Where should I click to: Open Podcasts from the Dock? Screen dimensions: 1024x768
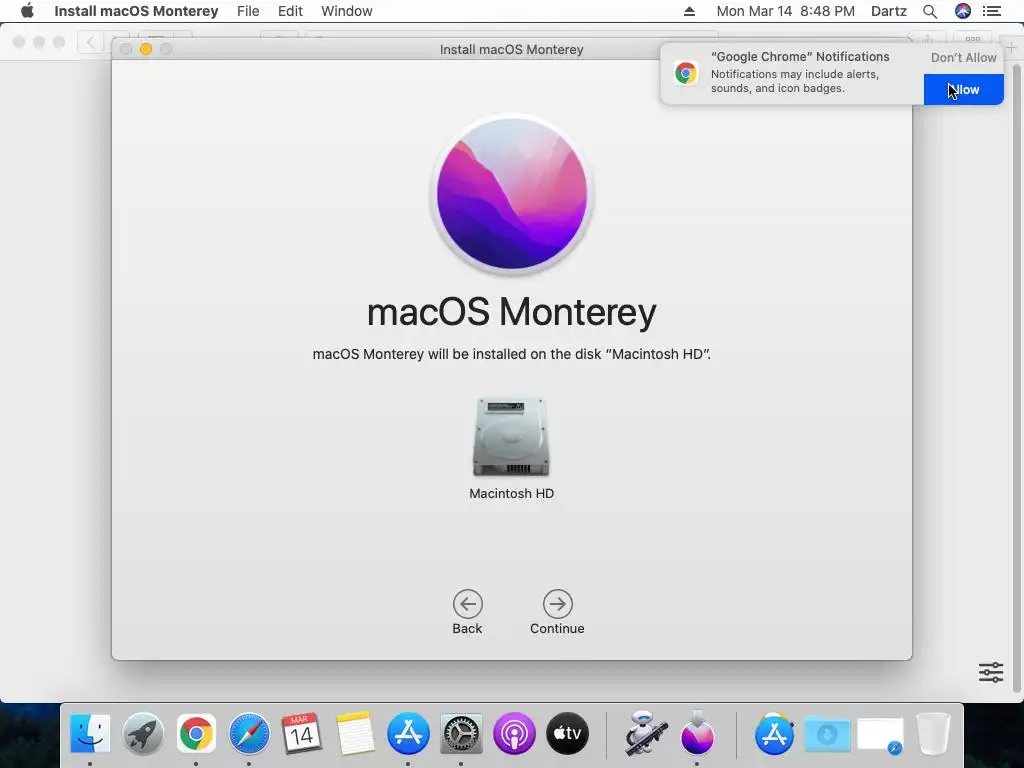(x=514, y=733)
